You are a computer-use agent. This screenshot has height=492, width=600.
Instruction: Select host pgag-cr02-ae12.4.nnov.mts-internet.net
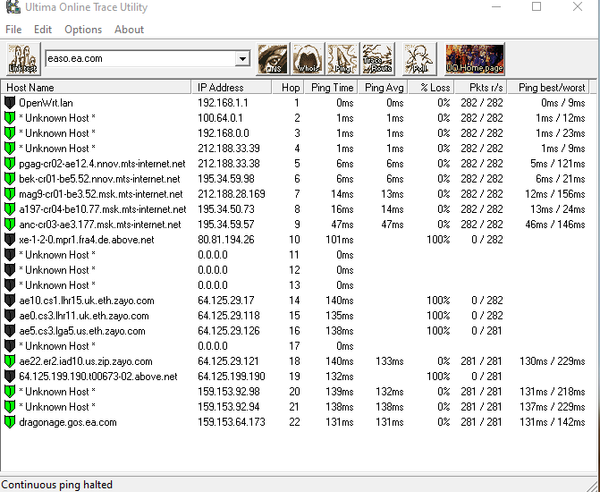(102, 164)
